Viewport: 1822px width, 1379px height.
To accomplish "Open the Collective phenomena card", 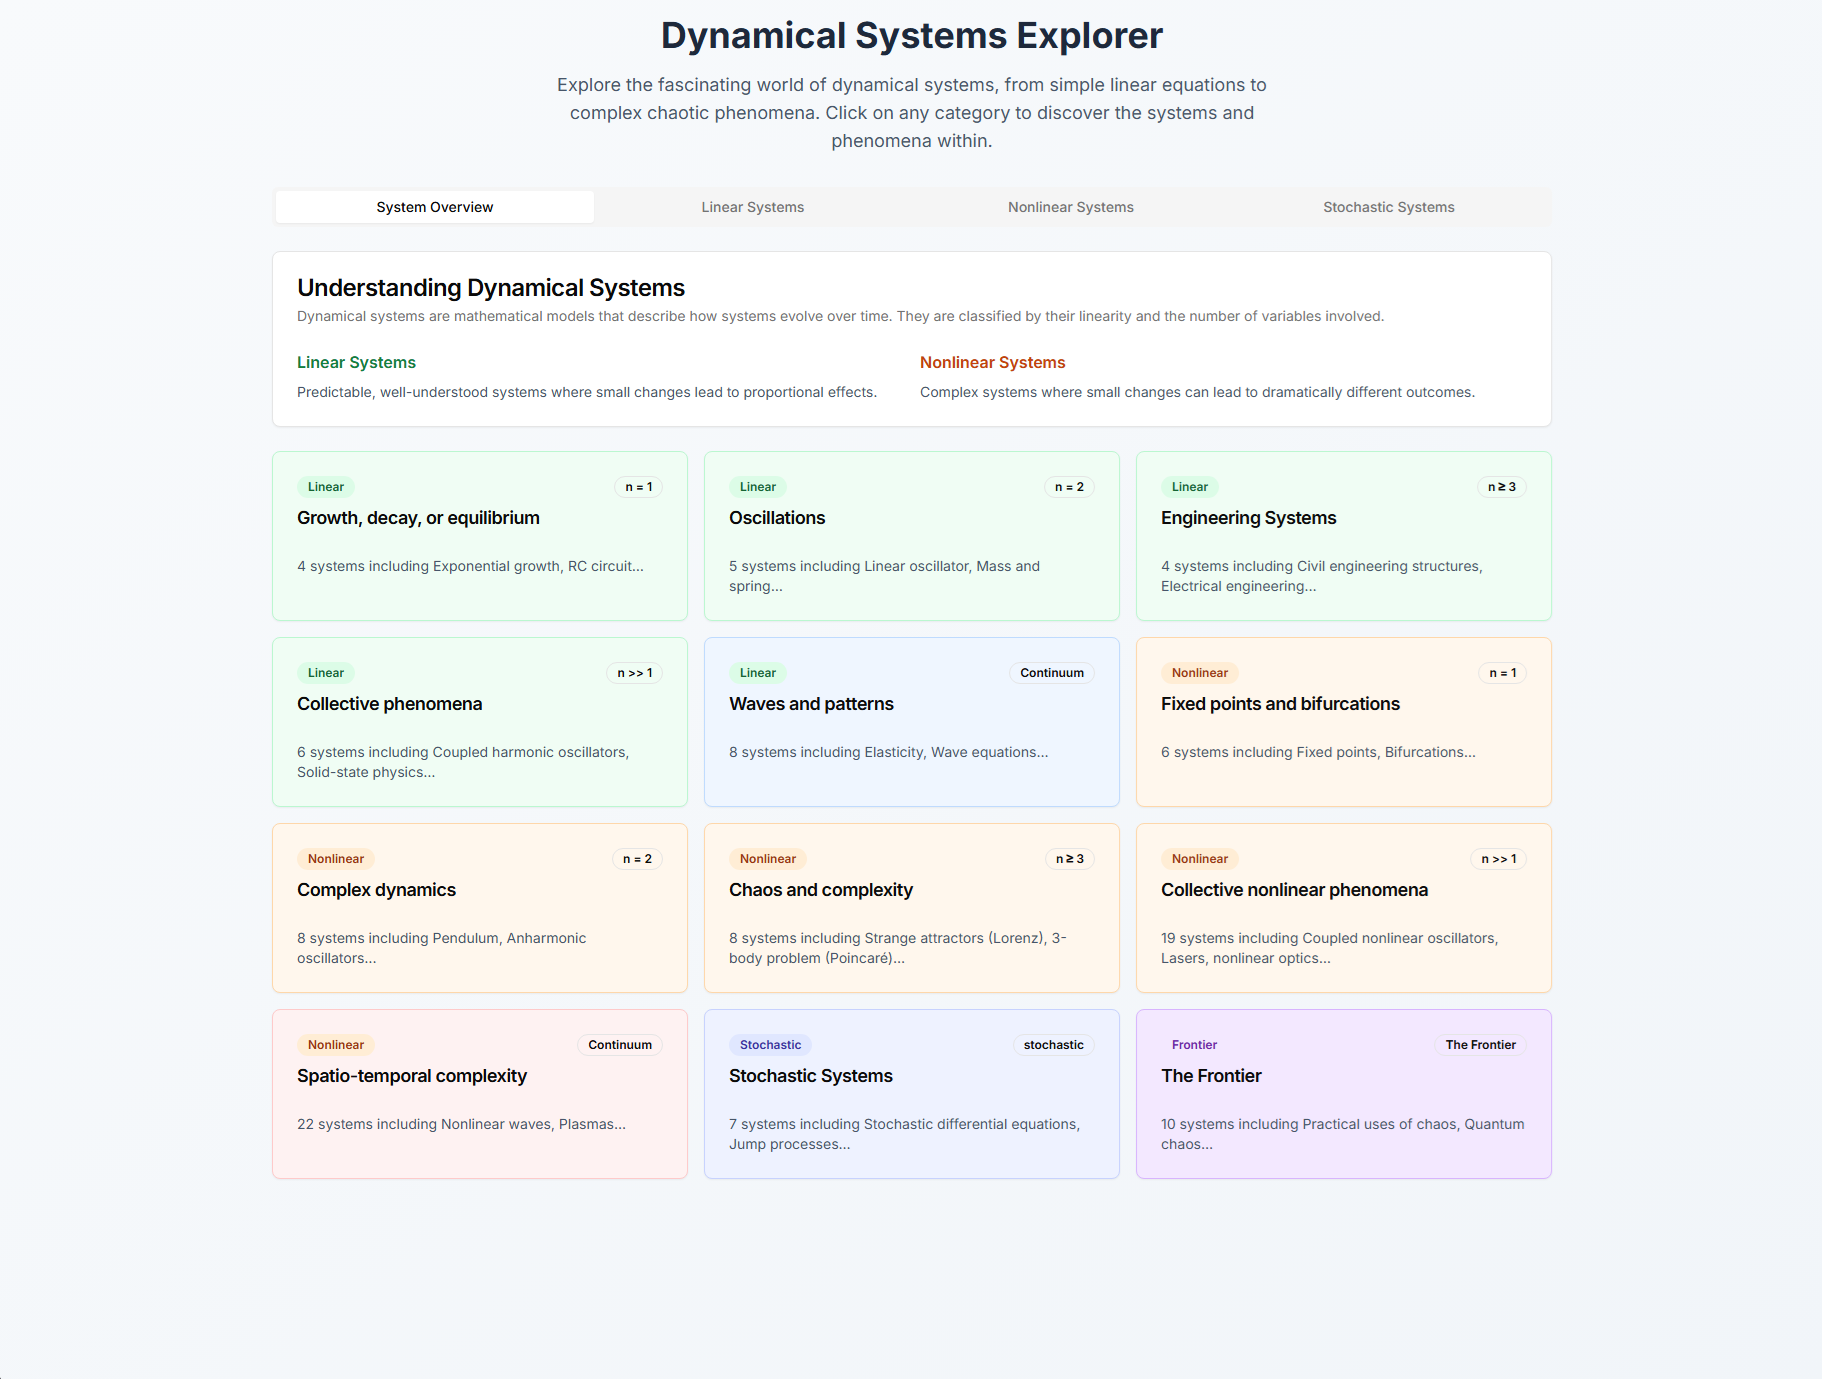I will [x=479, y=722].
